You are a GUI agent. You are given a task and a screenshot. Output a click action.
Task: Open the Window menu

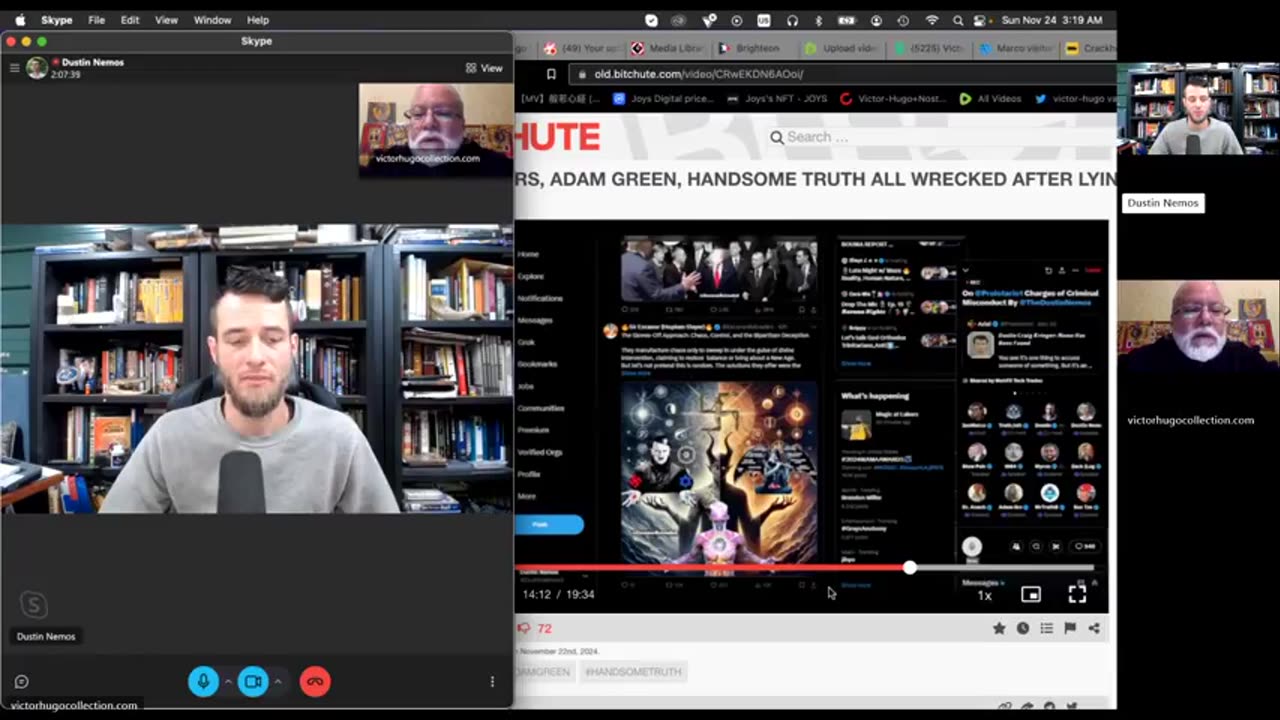[x=212, y=20]
